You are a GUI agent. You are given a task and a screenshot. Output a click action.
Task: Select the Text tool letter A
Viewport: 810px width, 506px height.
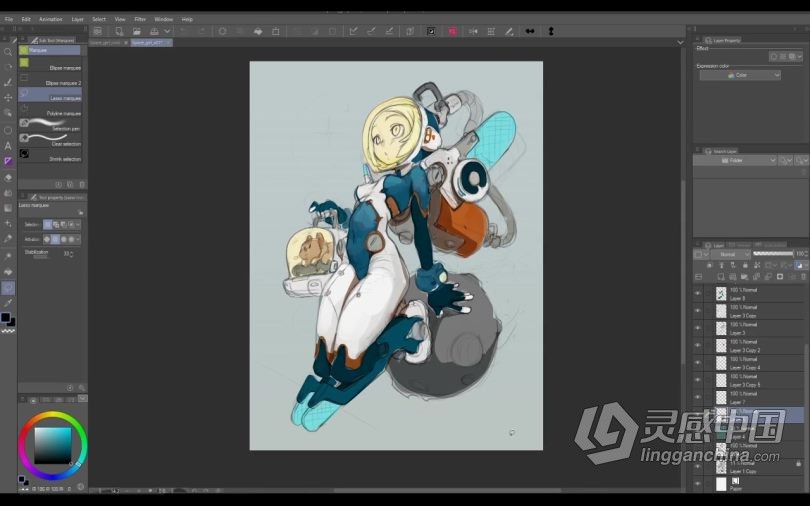(x=8, y=146)
